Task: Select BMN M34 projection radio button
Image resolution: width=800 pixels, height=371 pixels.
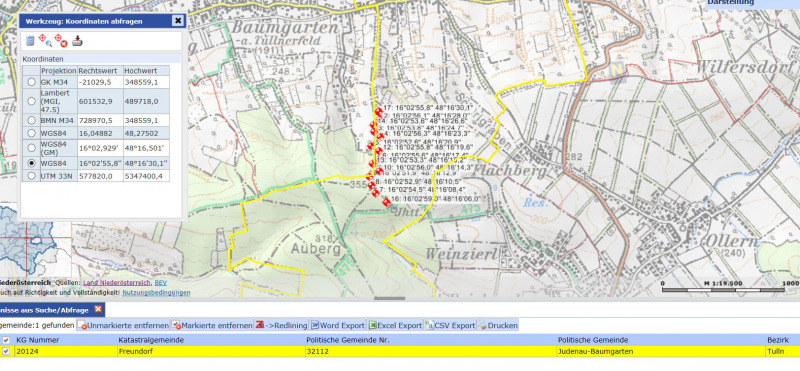Action: tap(32, 120)
